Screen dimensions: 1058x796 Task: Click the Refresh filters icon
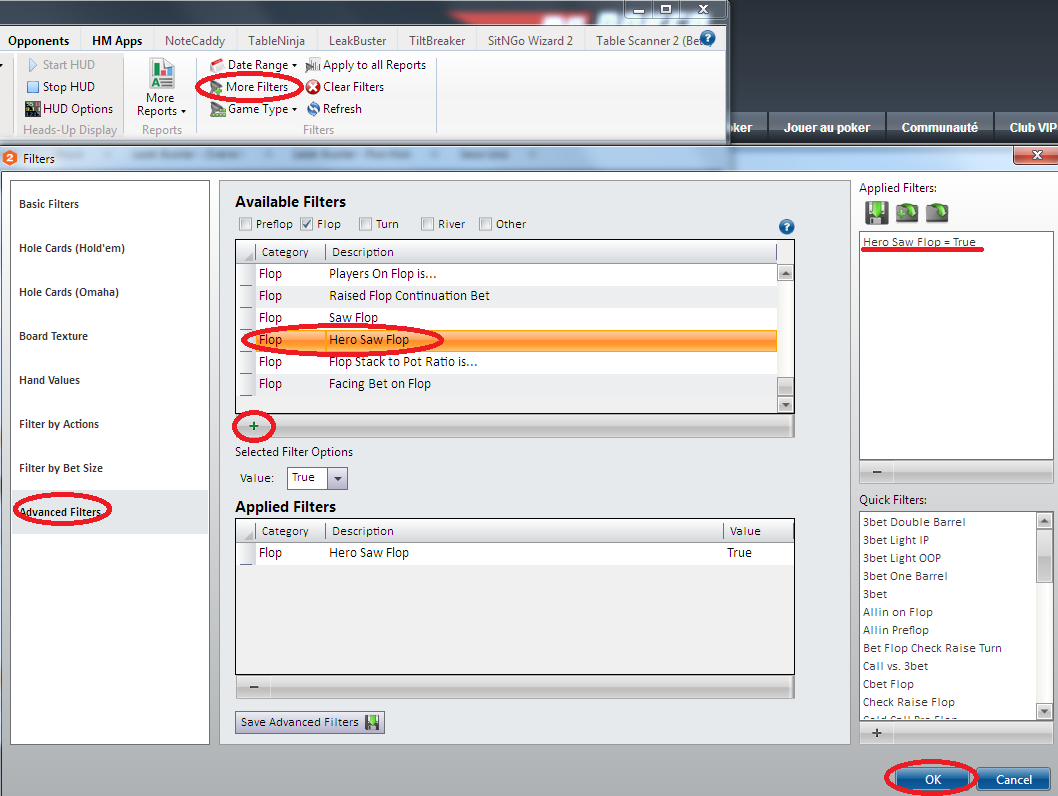point(313,109)
